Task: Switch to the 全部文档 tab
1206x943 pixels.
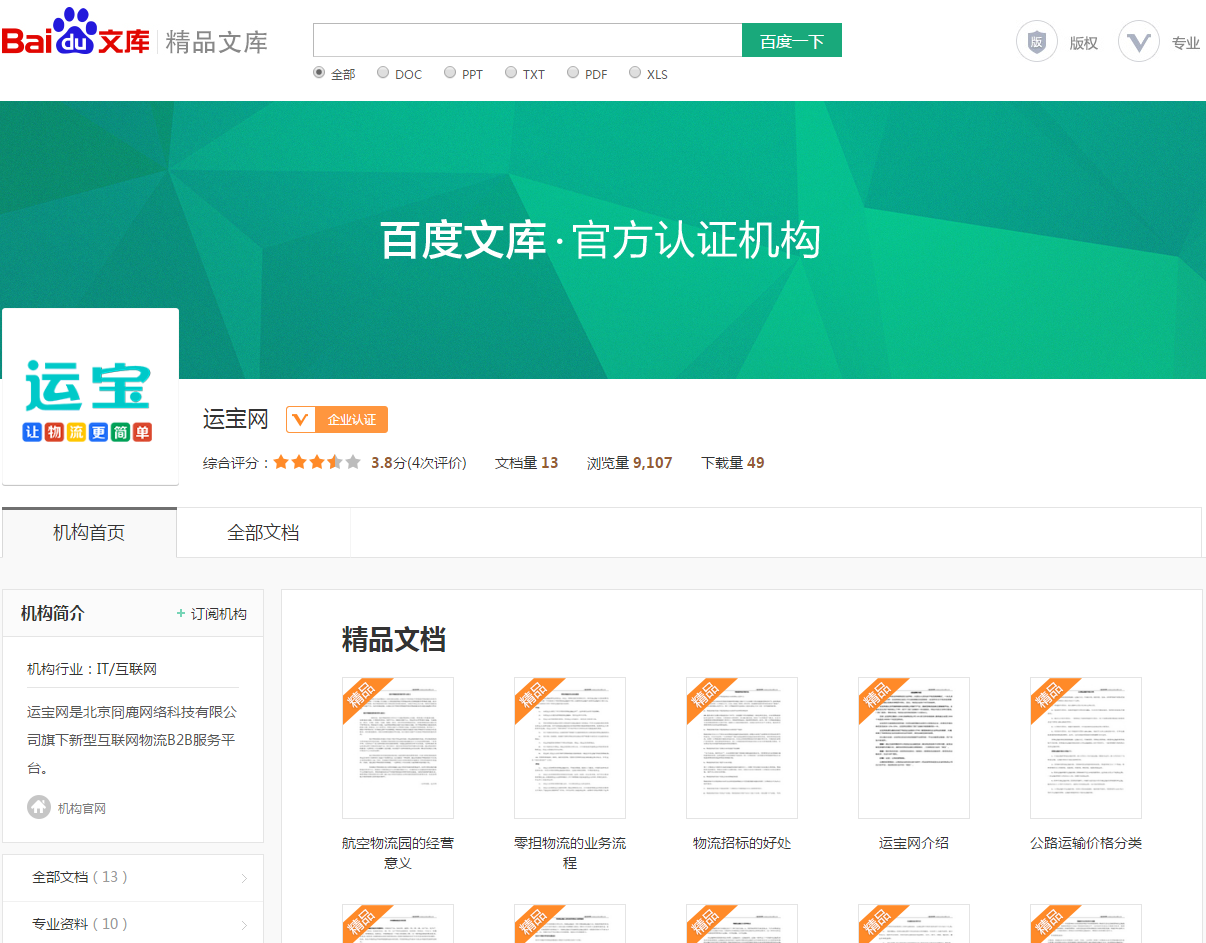Action: tap(263, 533)
